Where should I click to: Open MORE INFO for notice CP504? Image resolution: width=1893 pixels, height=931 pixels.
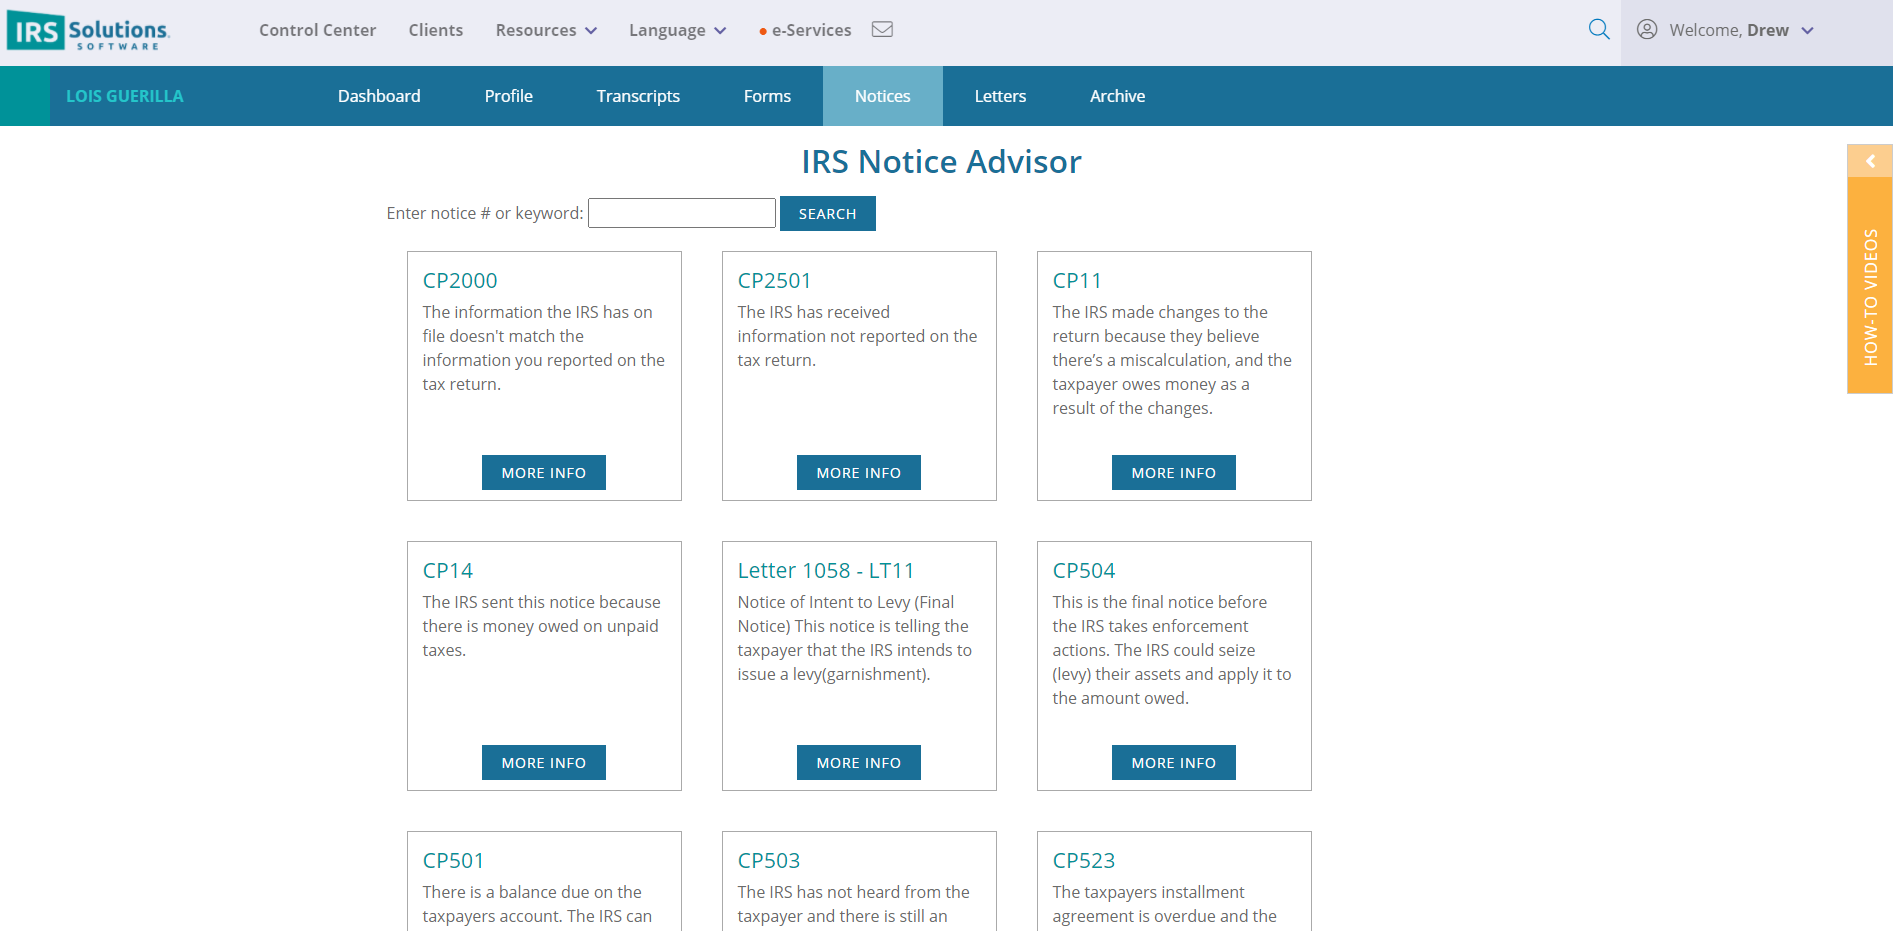(1173, 762)
